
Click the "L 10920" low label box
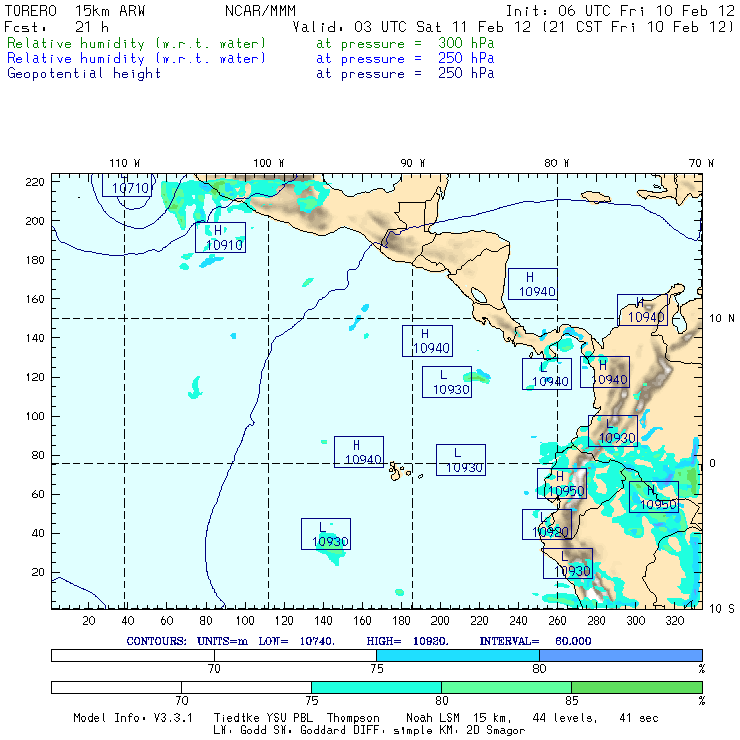(x=547, y=524)
